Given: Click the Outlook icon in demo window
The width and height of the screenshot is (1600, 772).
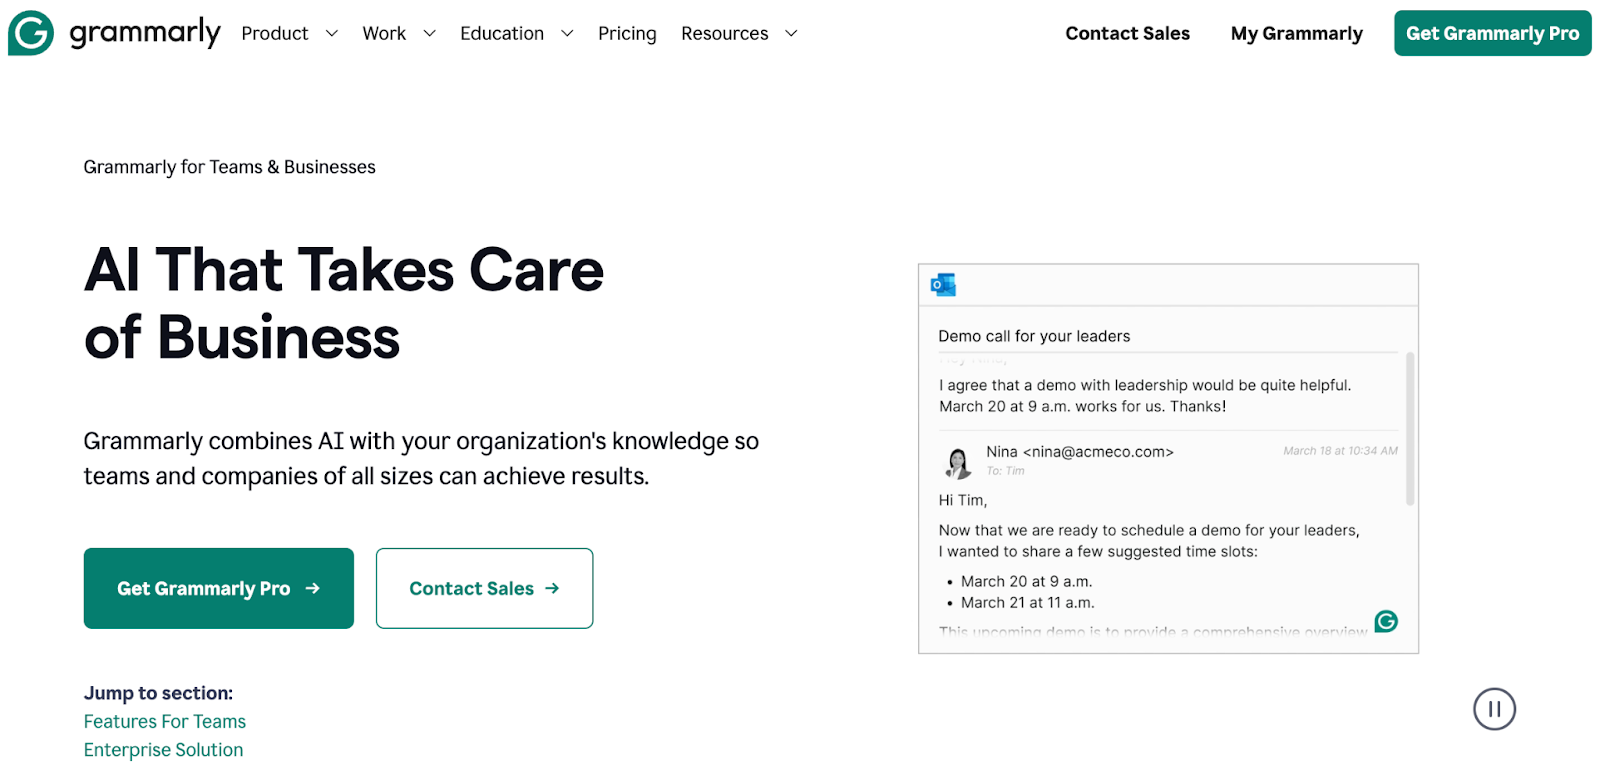Looking at the screenshot, I should click(943, 285).
